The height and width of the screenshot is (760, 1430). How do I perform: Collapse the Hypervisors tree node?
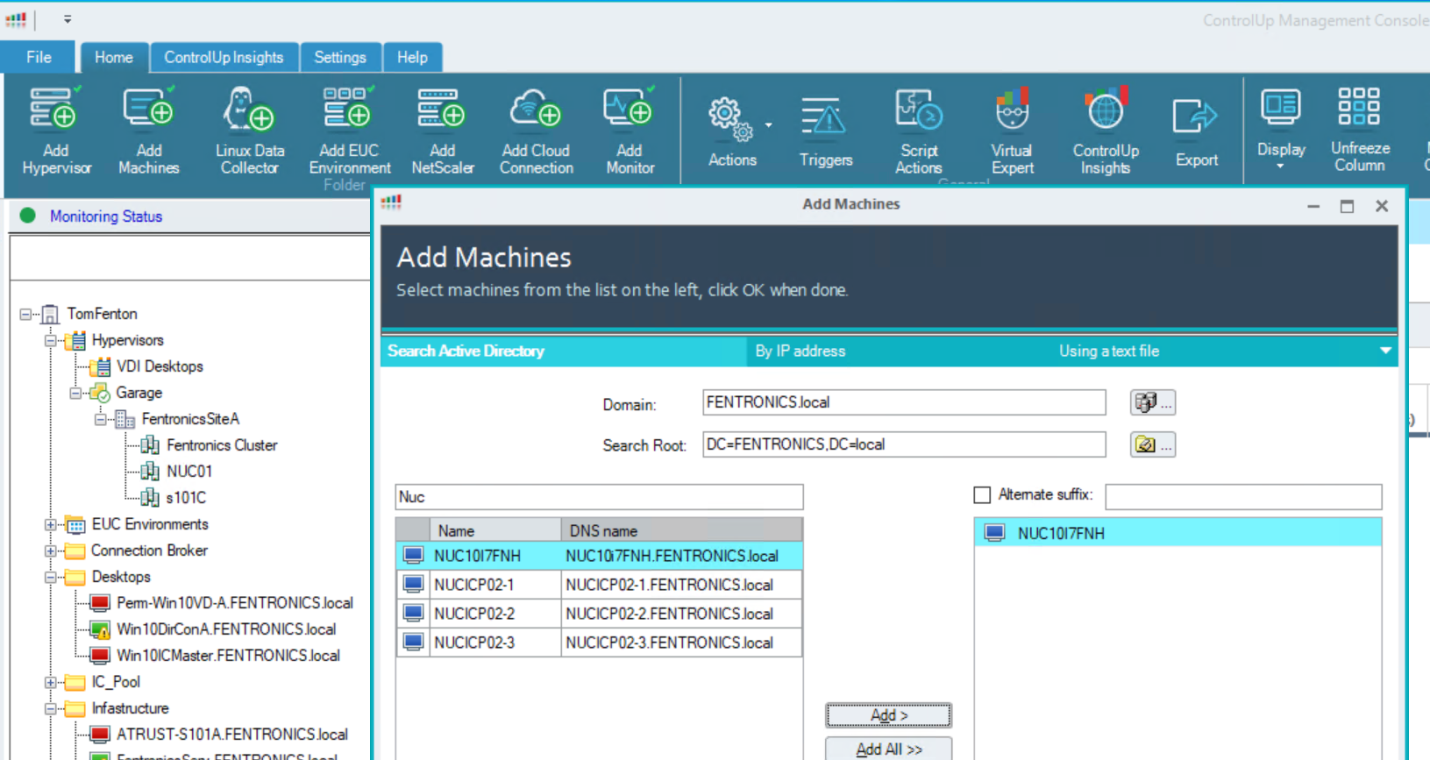[x=50, y=340]
